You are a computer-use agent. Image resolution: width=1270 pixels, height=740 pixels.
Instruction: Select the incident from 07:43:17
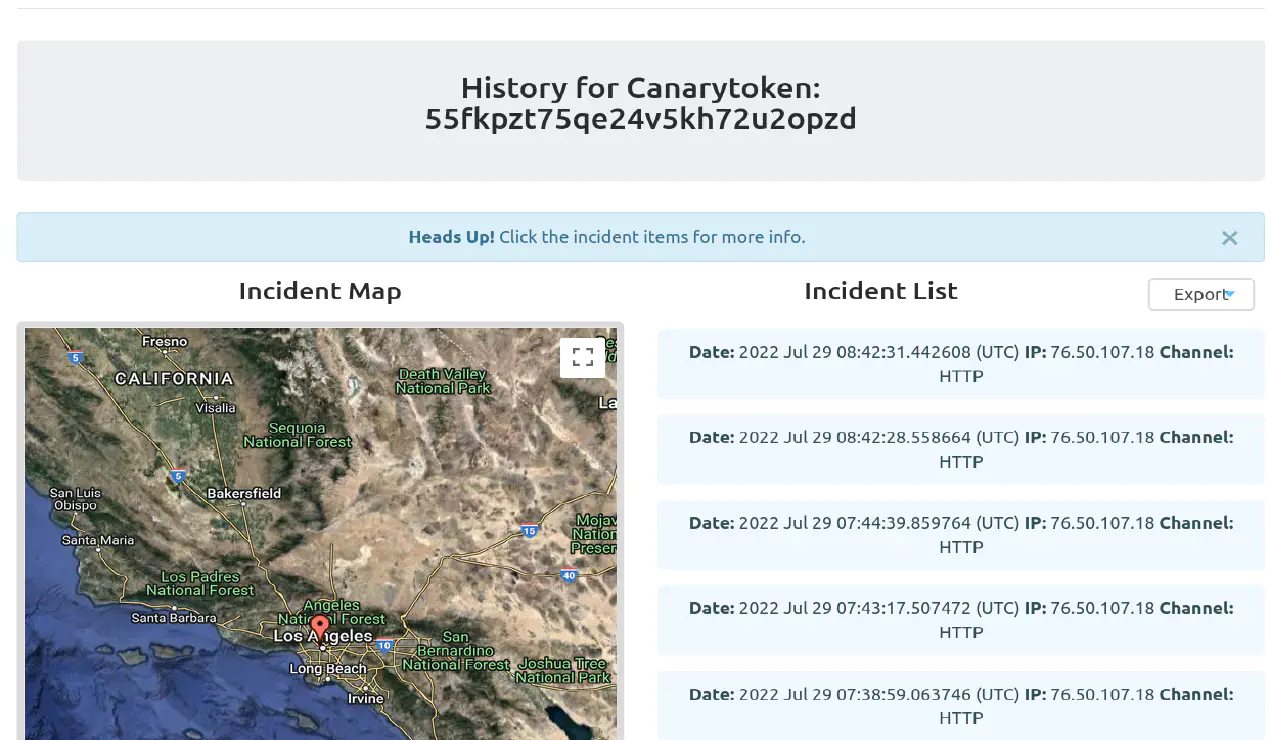(960, 619)
